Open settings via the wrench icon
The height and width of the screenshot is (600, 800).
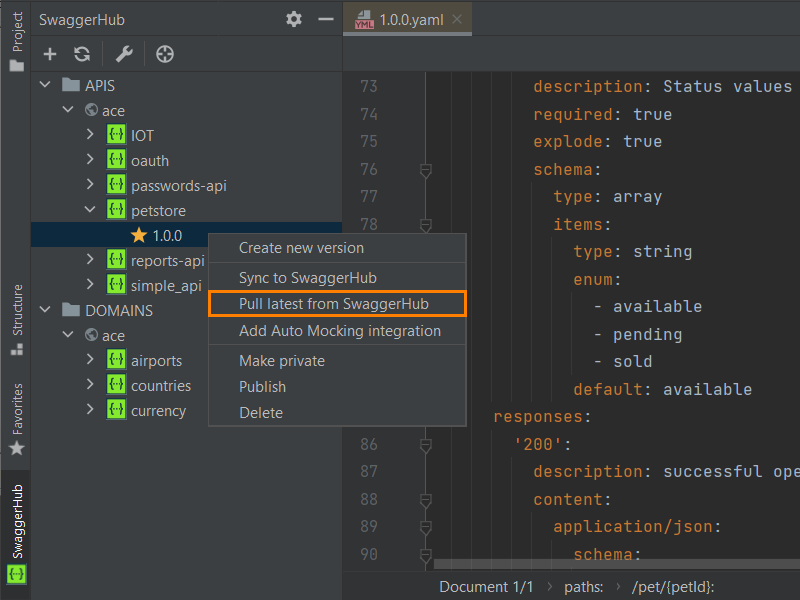coord(124,54)
